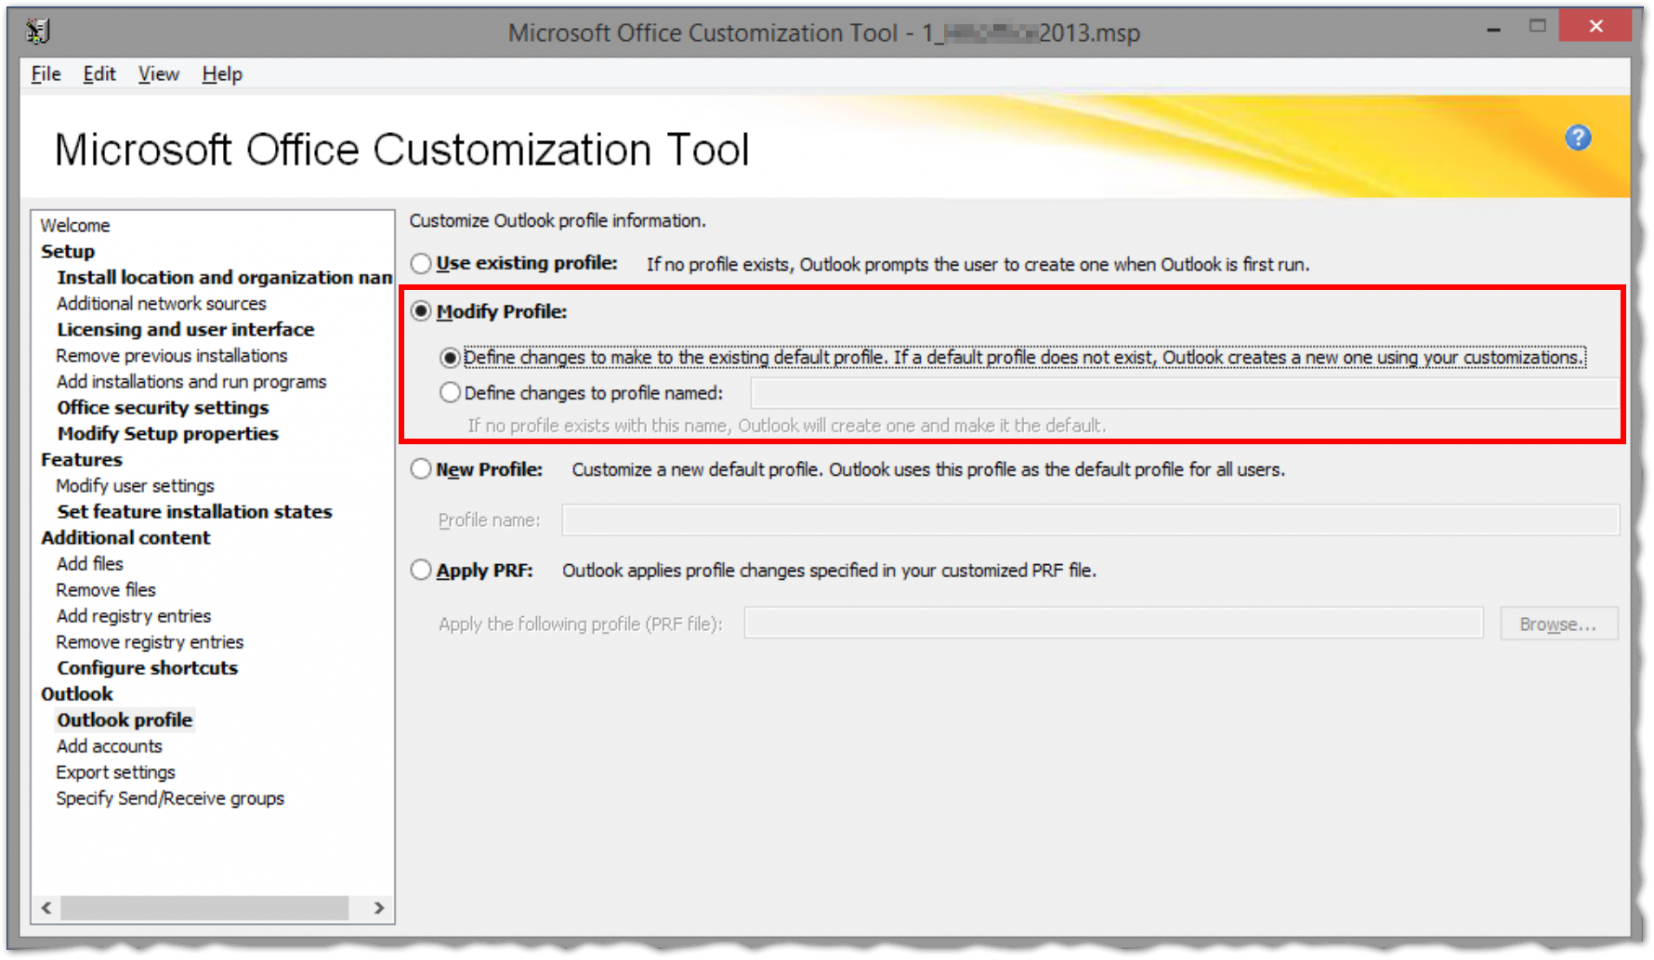Open Specify Send/Receive groups
The width and height of the screenshot is (1654, 960).
tap(170, 797)
